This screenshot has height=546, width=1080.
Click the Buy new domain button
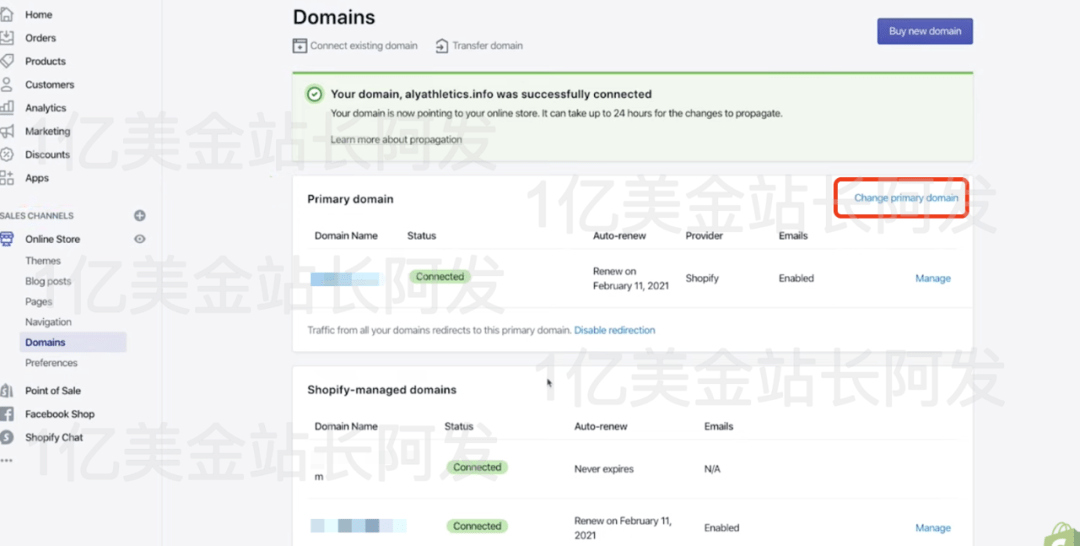(x=924, y=31)
